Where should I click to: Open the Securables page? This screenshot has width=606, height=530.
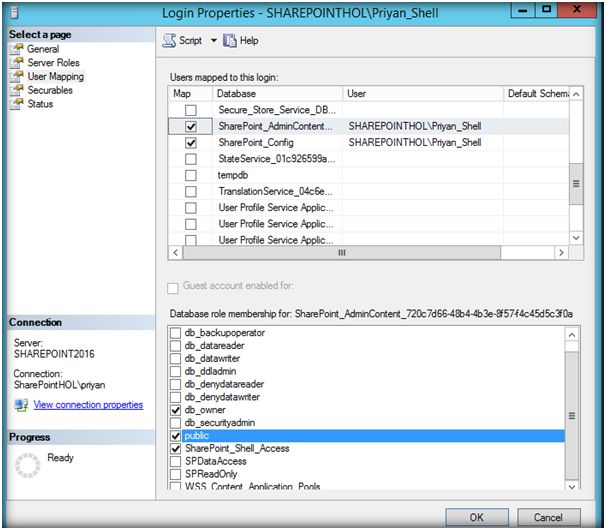50,90
